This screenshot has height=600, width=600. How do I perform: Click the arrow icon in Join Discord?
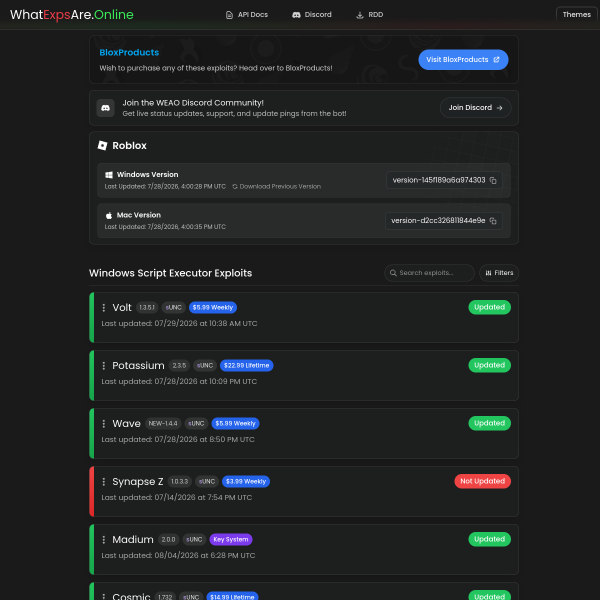coord(499,108)
